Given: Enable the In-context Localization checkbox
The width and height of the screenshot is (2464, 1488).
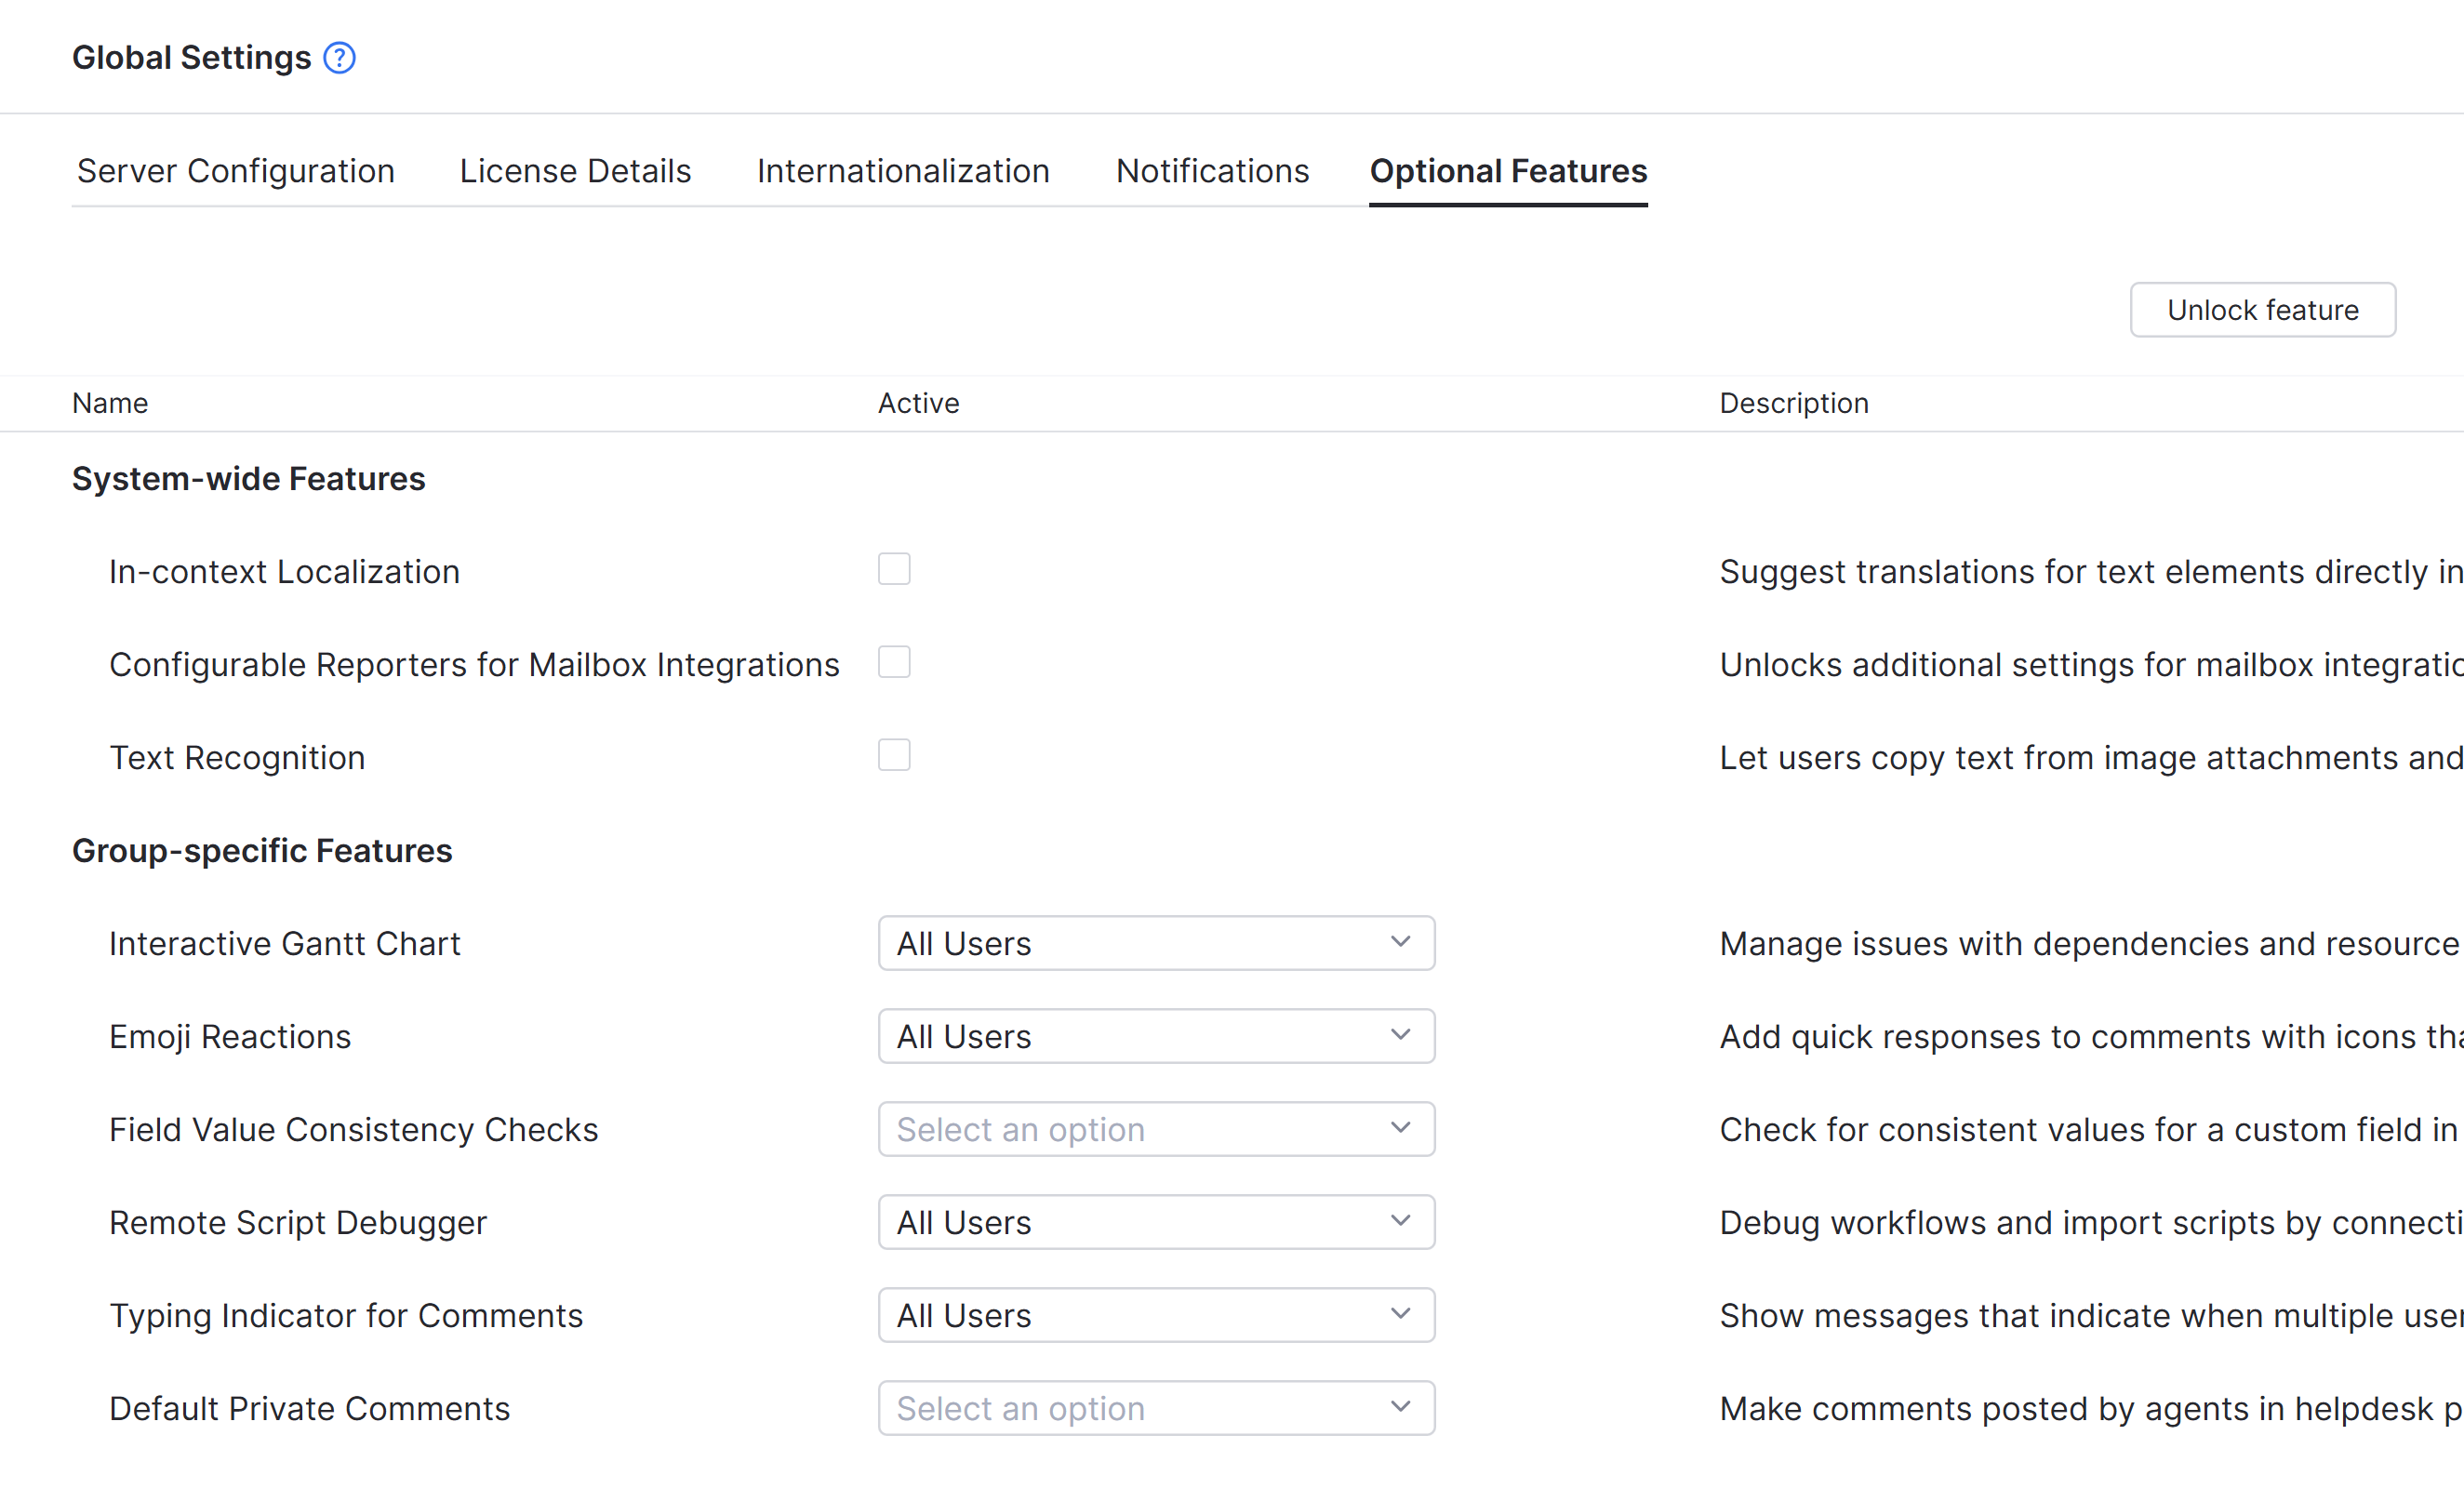Looking at the screenshot, I should point(894,568).
